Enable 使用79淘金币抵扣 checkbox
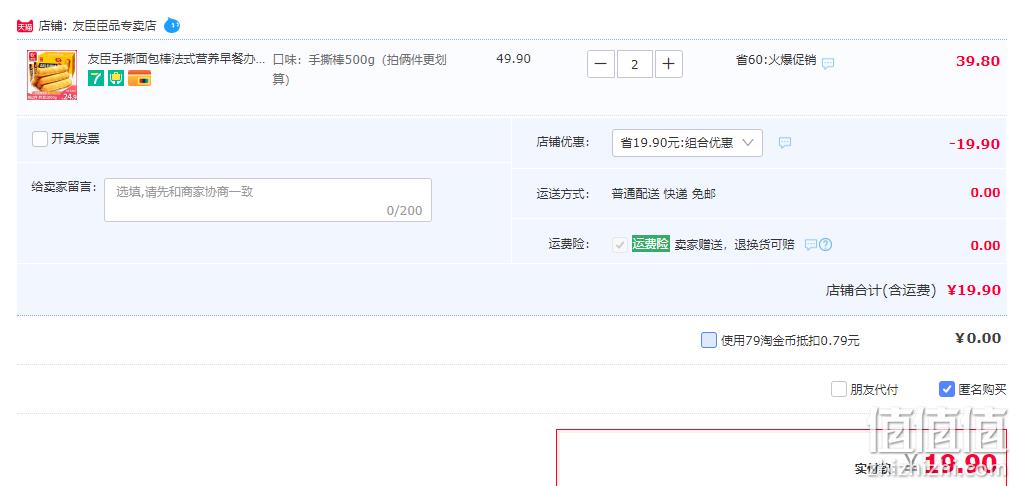1017x486 pixels. 709,340
